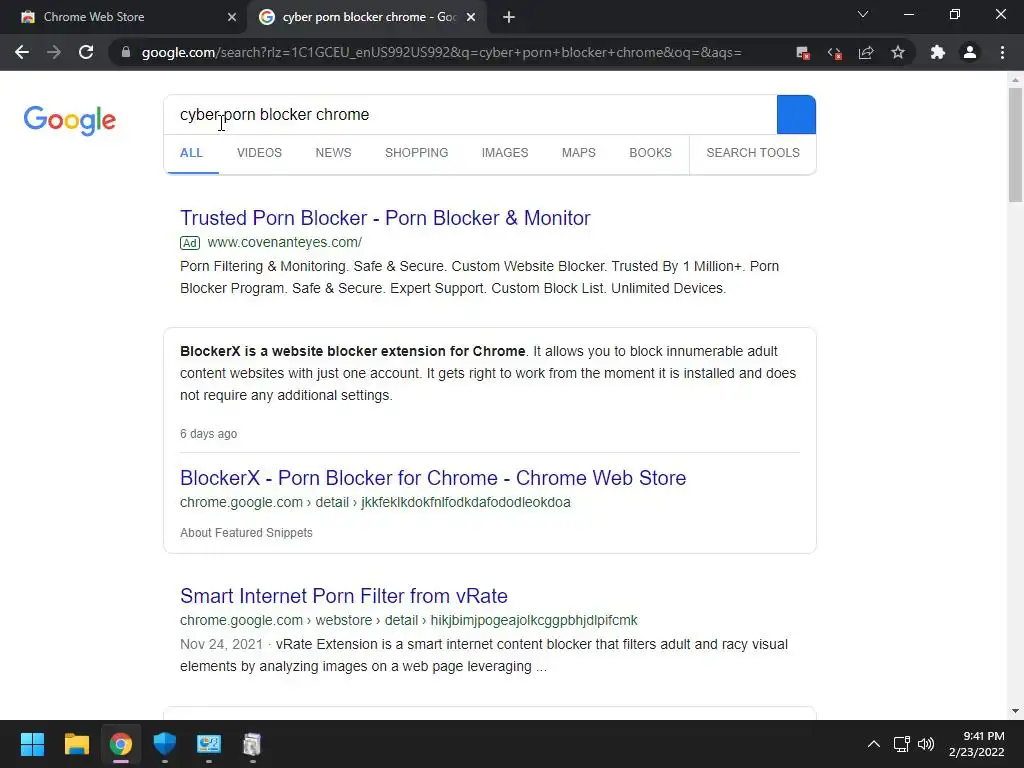
Task: Reload the current page
Action: tap(86, 52)
